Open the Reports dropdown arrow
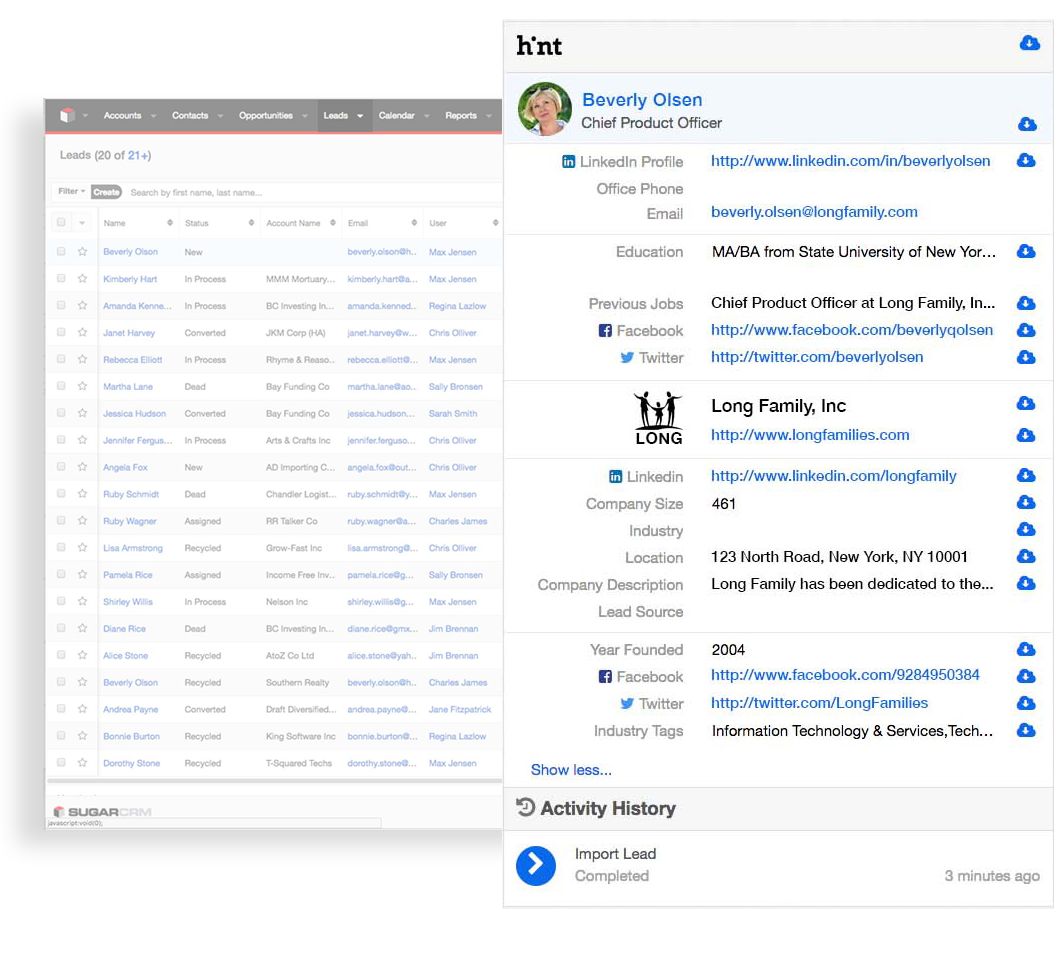Image resolution: width=1054 pixels, height=955 pixels. point(489,116)
